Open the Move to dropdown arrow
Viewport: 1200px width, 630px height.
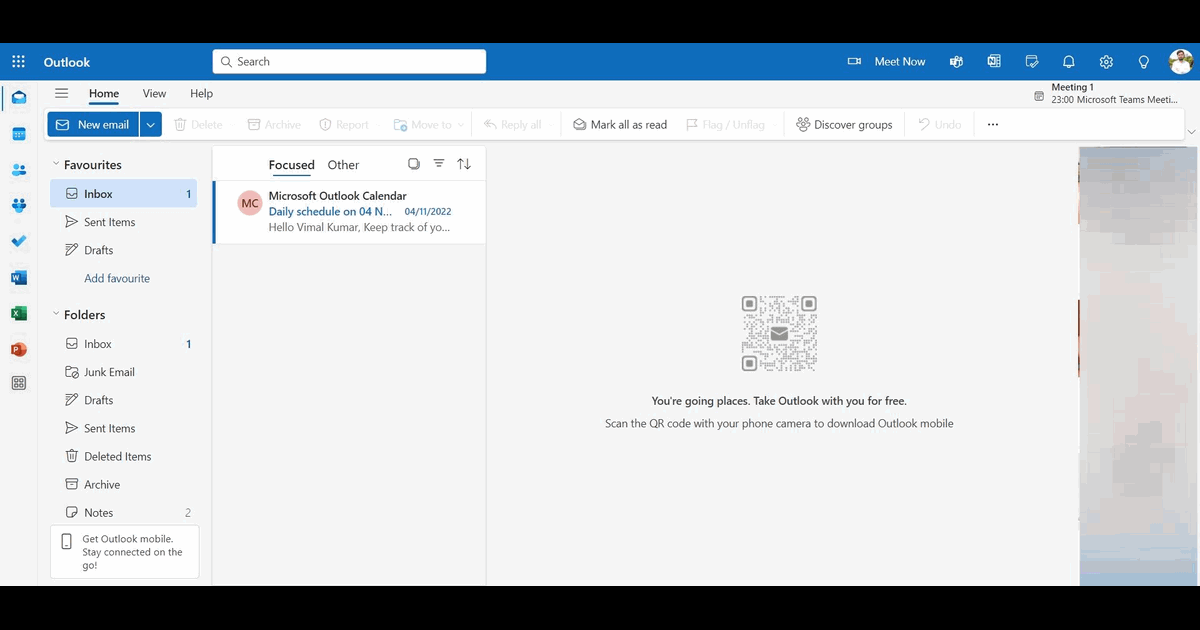[460, 125]
